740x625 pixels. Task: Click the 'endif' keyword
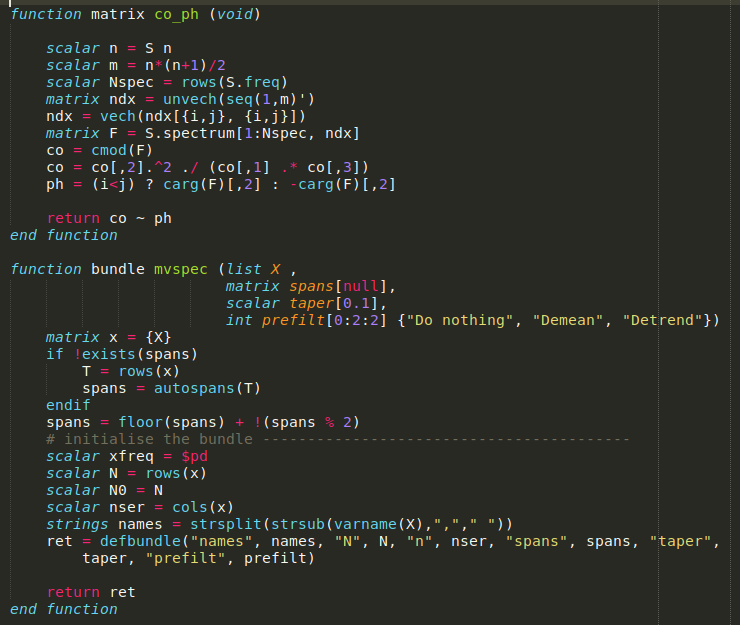(x=68, y=405)
